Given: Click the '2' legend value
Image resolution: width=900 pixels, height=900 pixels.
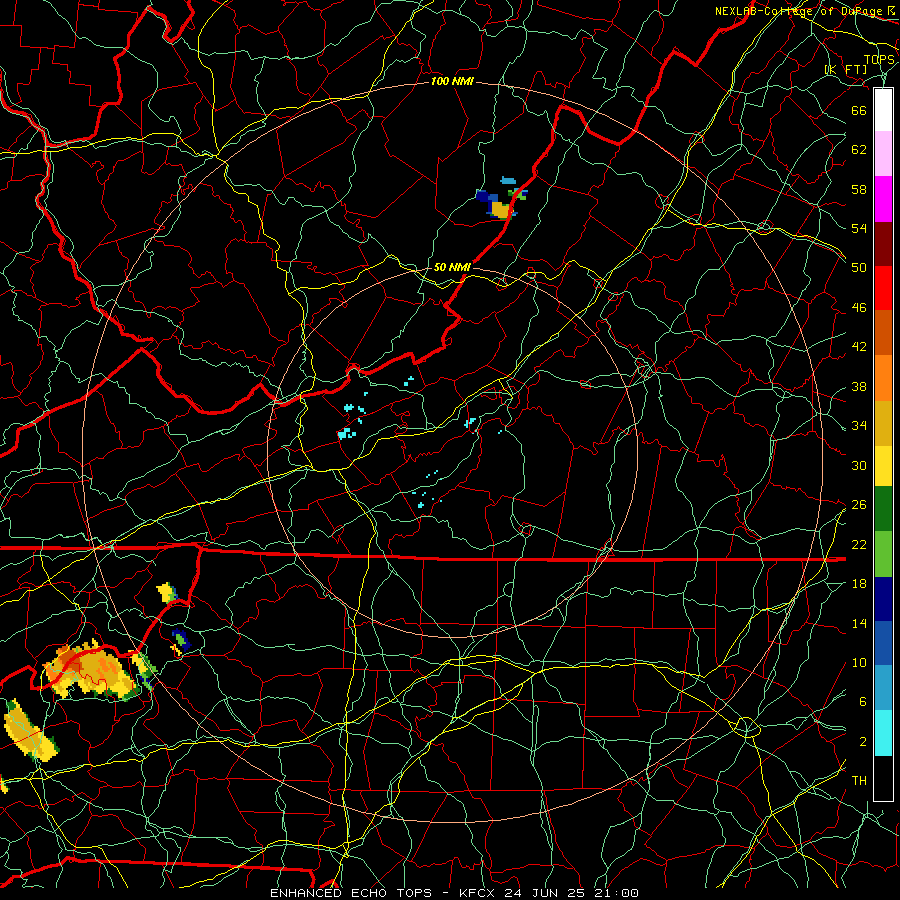Looking at the screenshot, I should 863,742.
